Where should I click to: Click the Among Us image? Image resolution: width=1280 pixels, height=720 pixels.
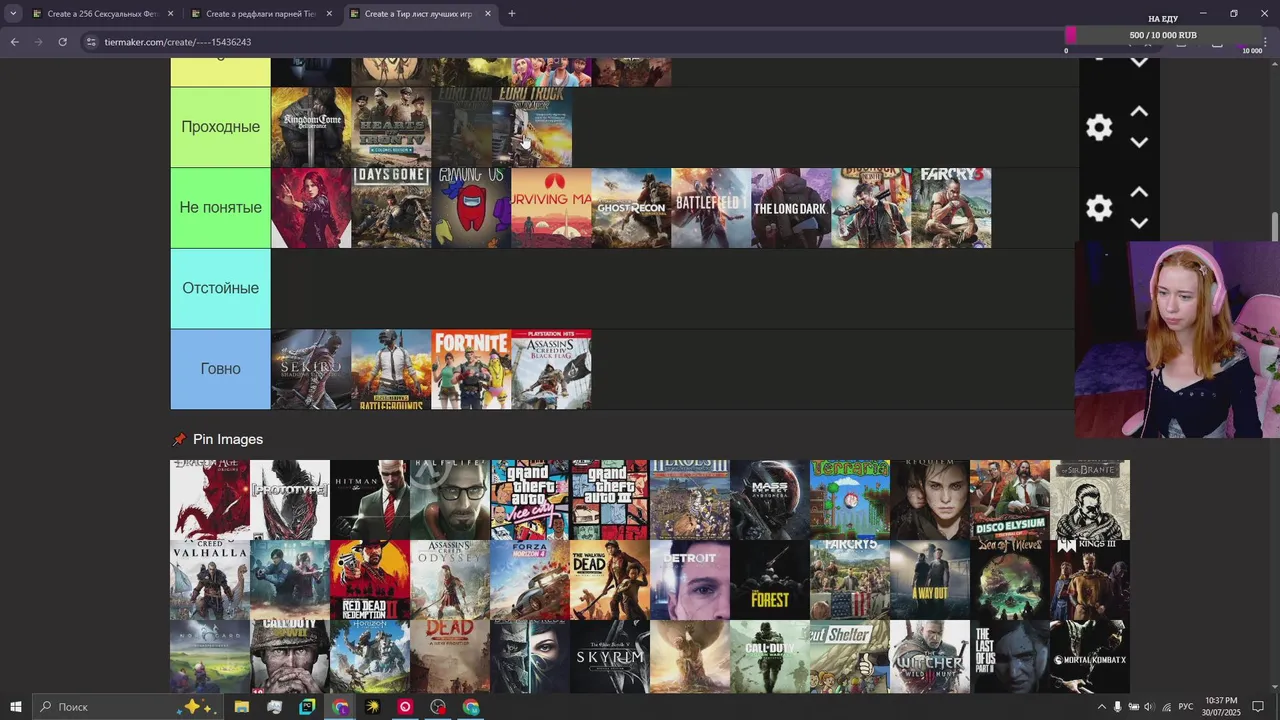471,208
